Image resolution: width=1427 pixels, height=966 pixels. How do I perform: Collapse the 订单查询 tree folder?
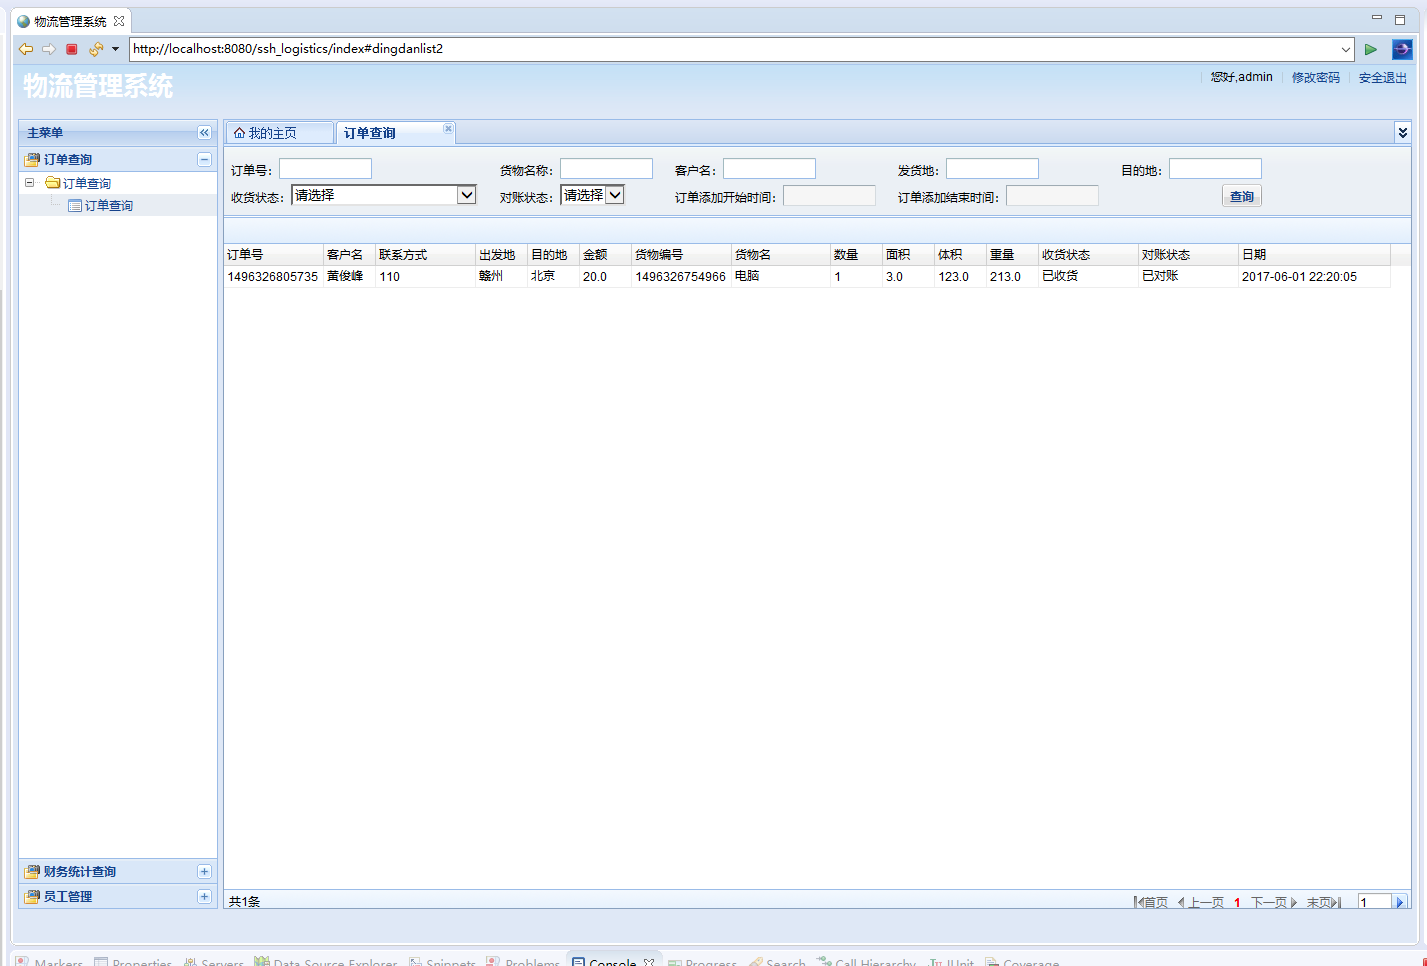click(30, 183)
